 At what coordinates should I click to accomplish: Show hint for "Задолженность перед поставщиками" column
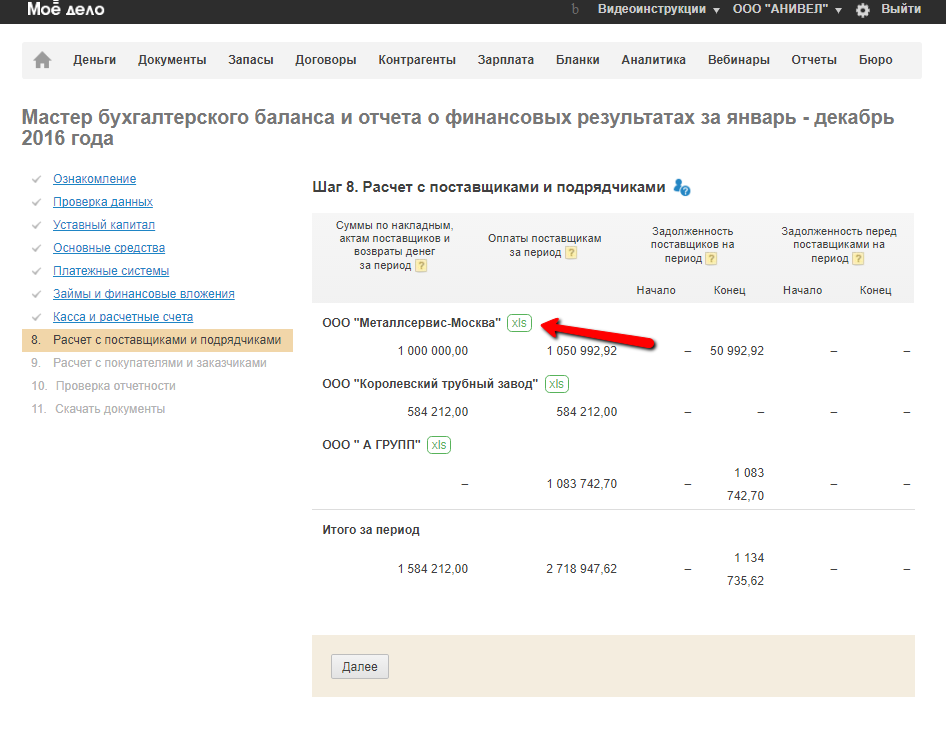(x=858, y=258)
